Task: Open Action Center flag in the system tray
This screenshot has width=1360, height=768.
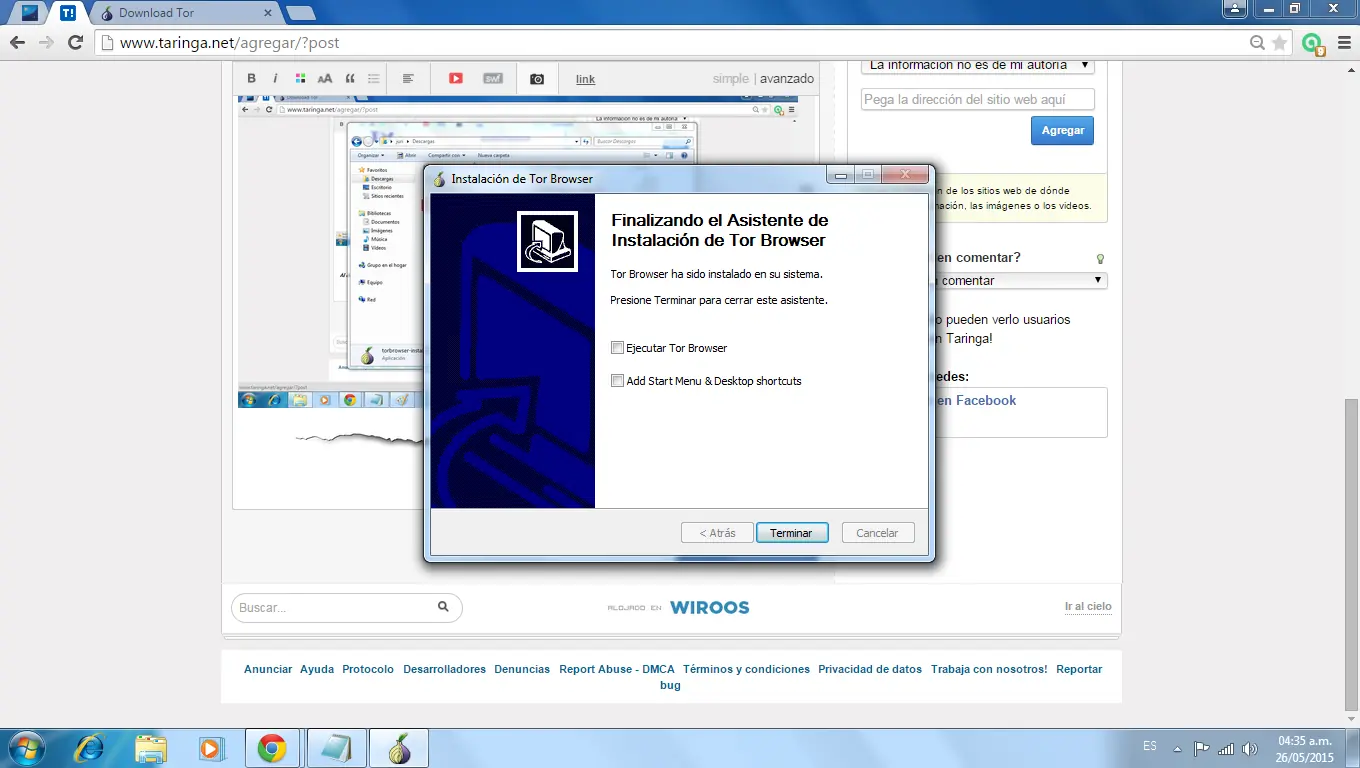Action: [x=1202, y=748]
